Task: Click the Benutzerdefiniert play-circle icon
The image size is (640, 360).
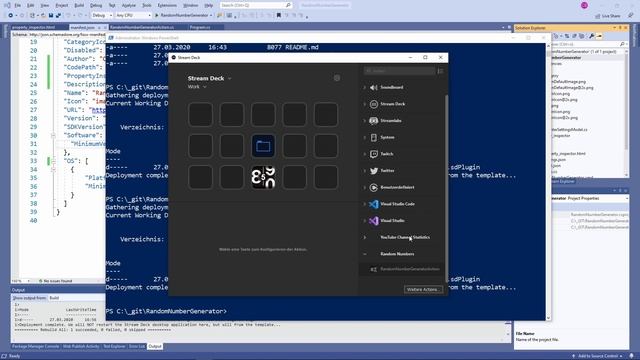Action: coord(373,187)
